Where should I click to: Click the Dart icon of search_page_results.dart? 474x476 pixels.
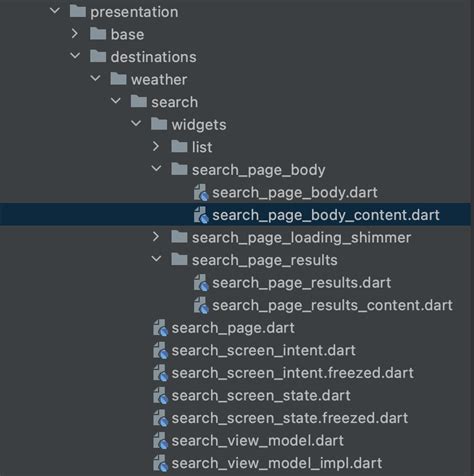201,283
